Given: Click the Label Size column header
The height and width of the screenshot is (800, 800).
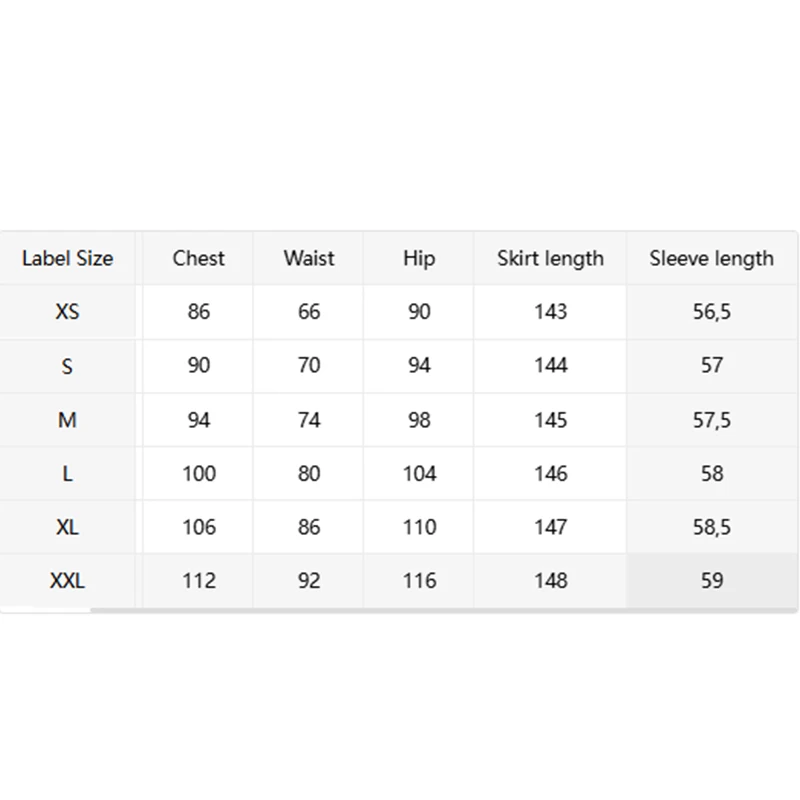Looking at the screenshot, I should [67, 258].
